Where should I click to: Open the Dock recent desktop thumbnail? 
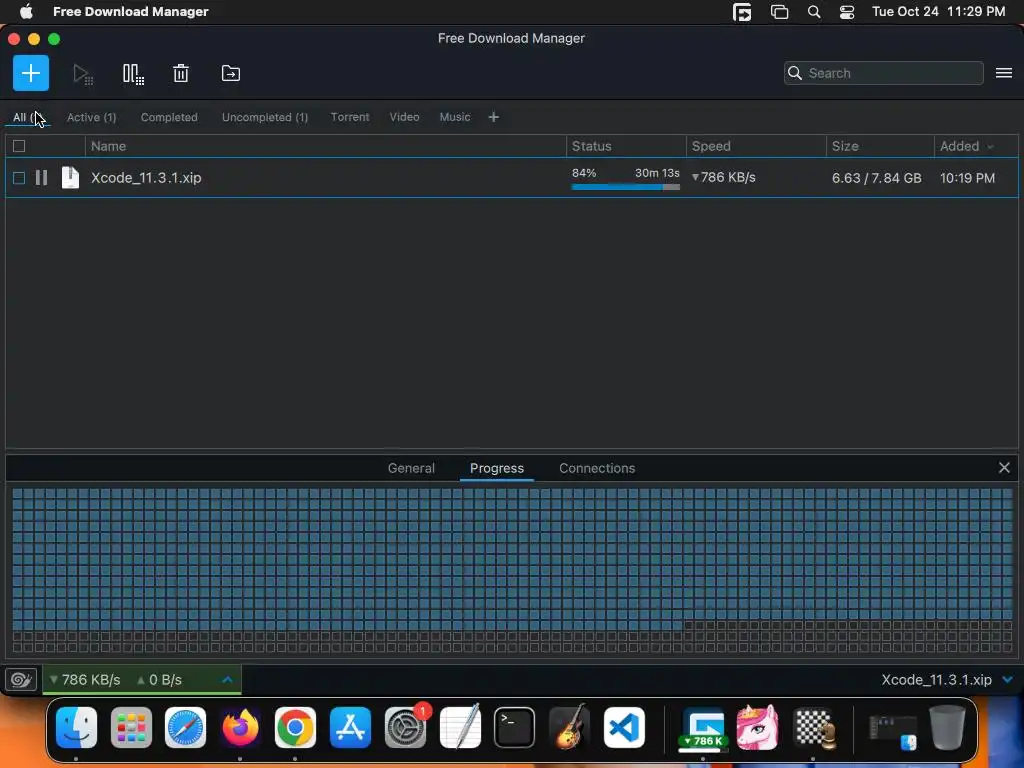[x=893, y=730]
